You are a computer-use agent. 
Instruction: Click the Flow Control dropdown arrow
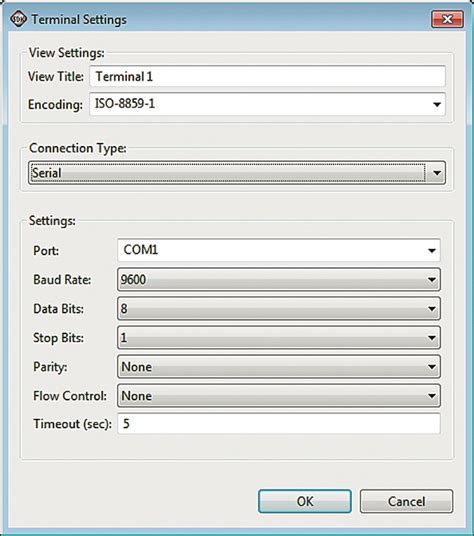[432, 396]
